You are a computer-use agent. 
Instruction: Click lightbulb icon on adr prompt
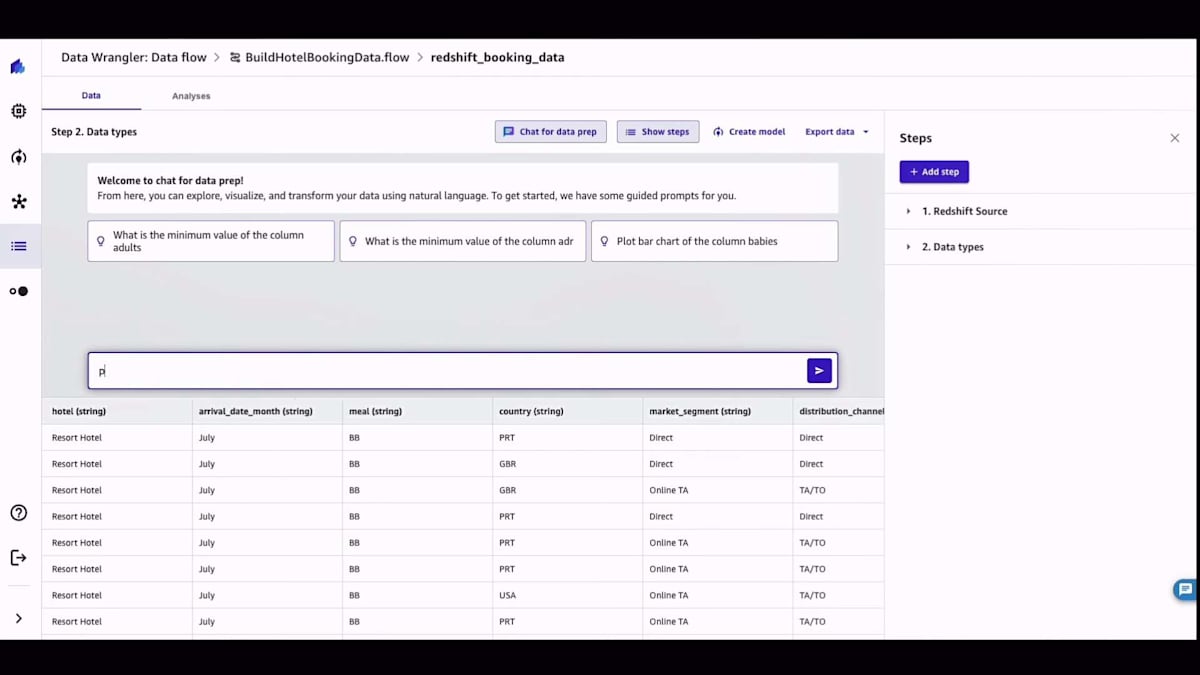[x=352, y=241]
